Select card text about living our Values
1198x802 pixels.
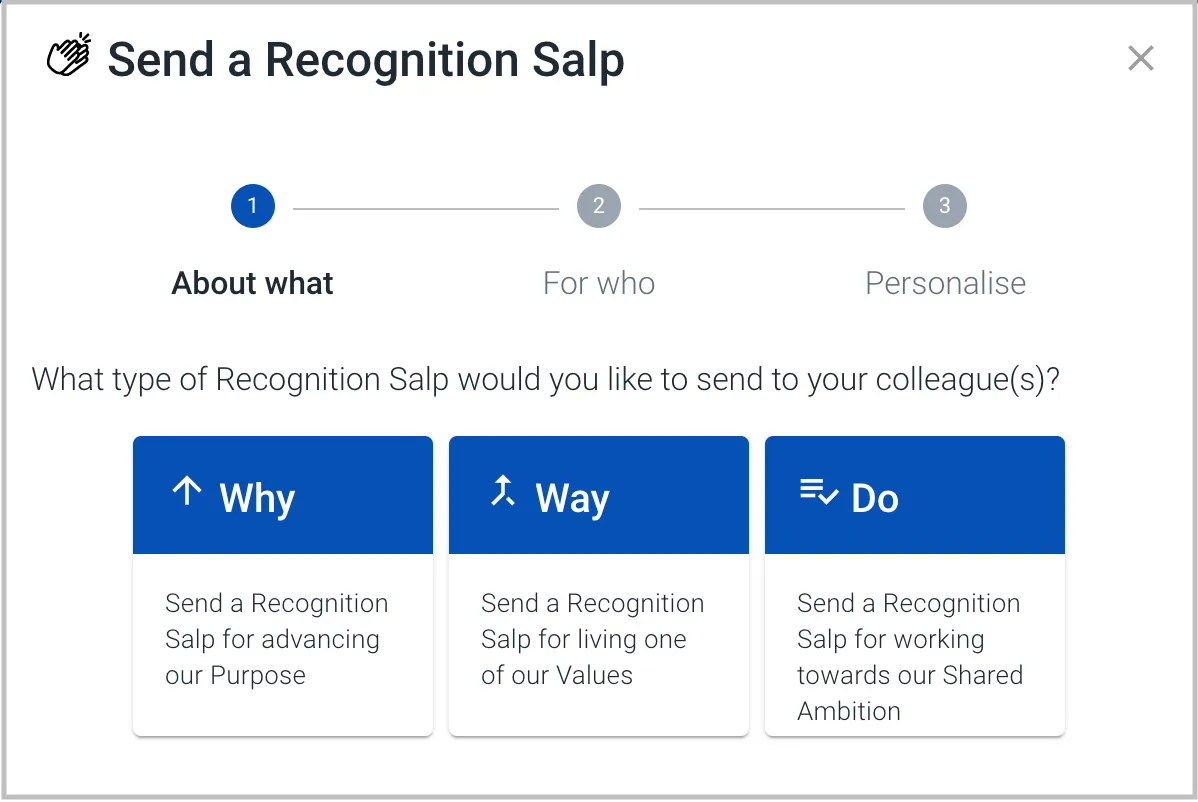click(x=592, y=639)
